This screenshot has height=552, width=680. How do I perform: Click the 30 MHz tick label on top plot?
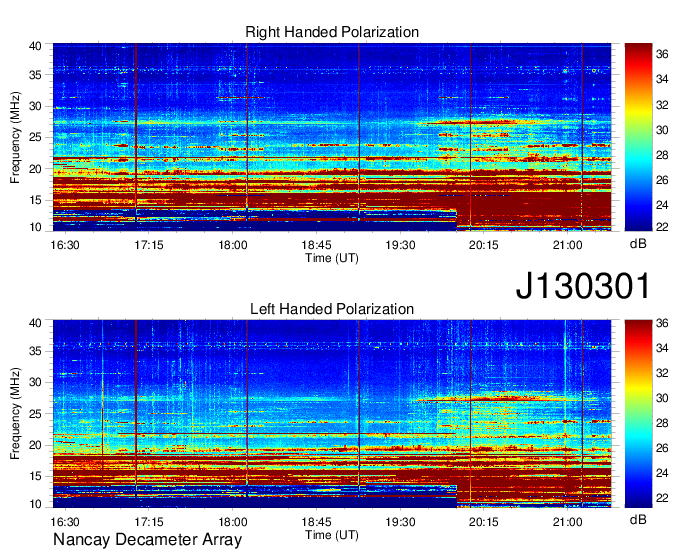(35, 106)
